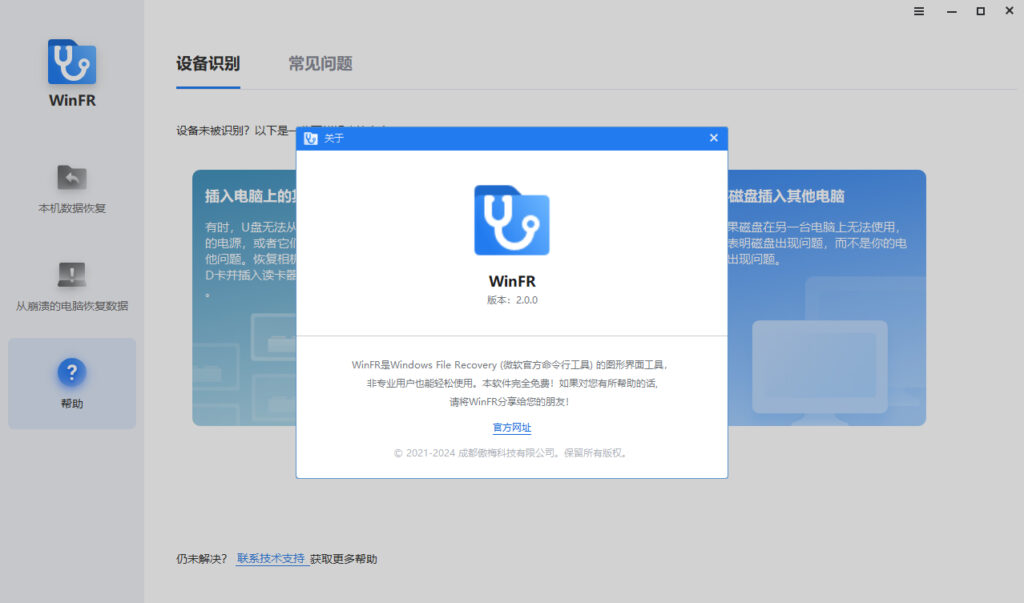Image resolution: width=1024 pixels, height=603 pixels.
Task: Click the 版本：2.0.0 version text
Action: (x=511, y=300)
